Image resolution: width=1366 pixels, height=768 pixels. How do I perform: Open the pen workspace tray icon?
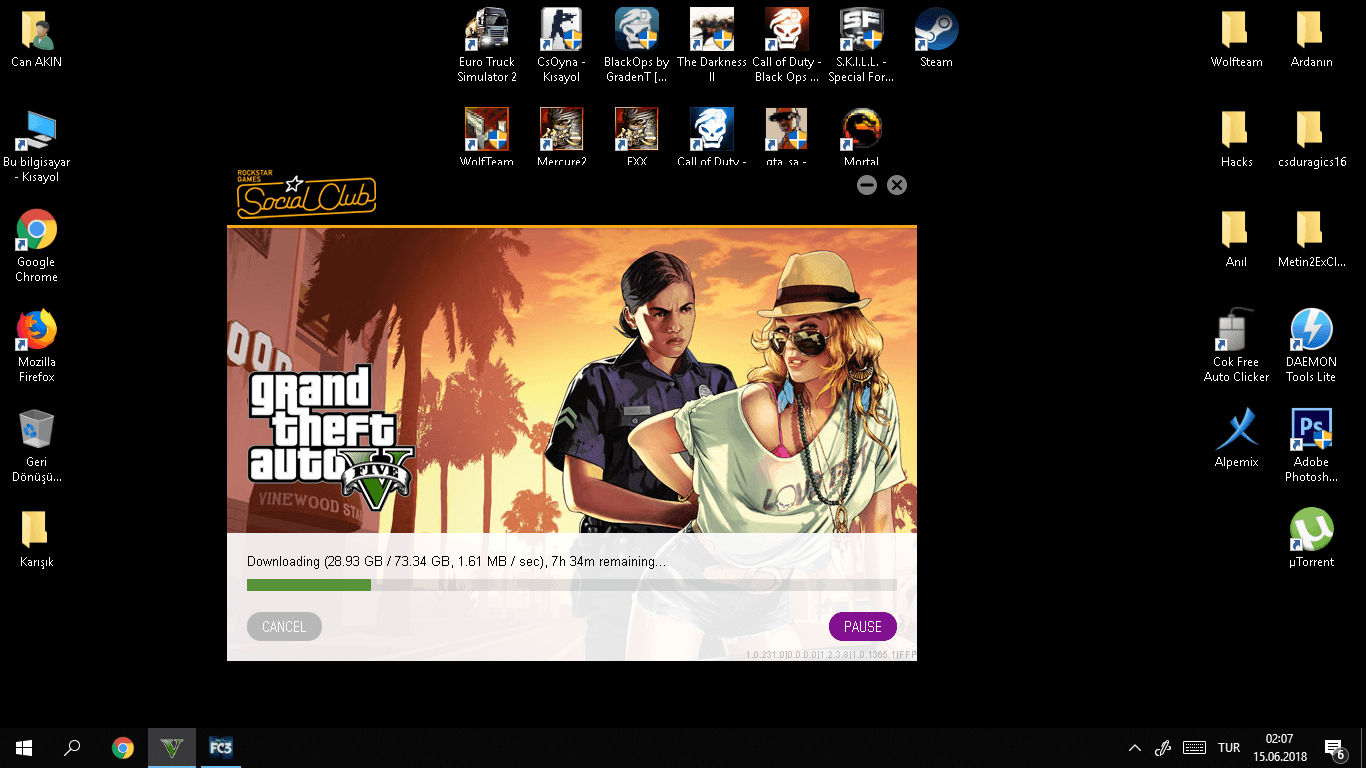tap(1163, 748)
